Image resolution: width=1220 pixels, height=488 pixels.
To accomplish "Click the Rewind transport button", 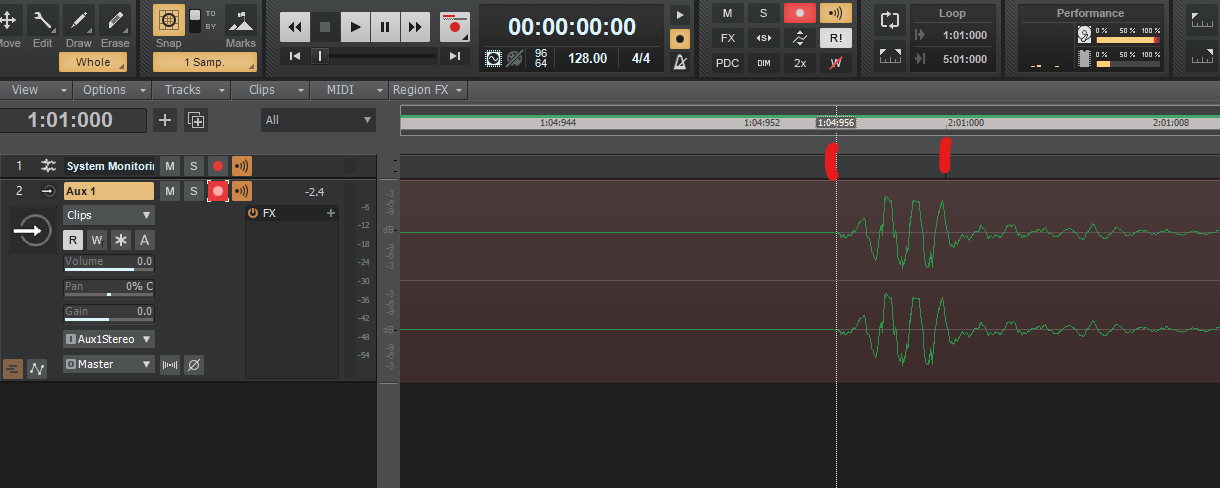I will 294,27.
